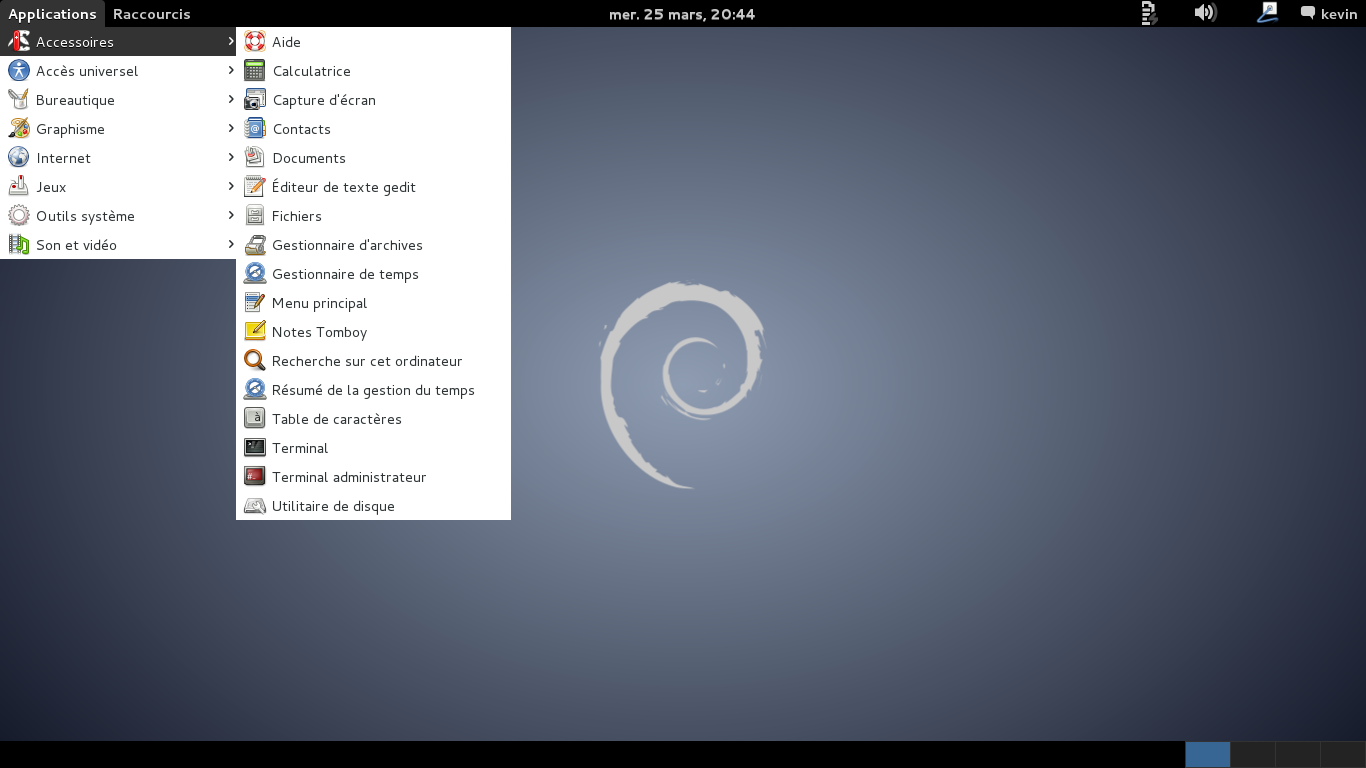Click the Utilitaire de disque icon
This screenshot has width=1366, height=768.
tap(255, 506)
